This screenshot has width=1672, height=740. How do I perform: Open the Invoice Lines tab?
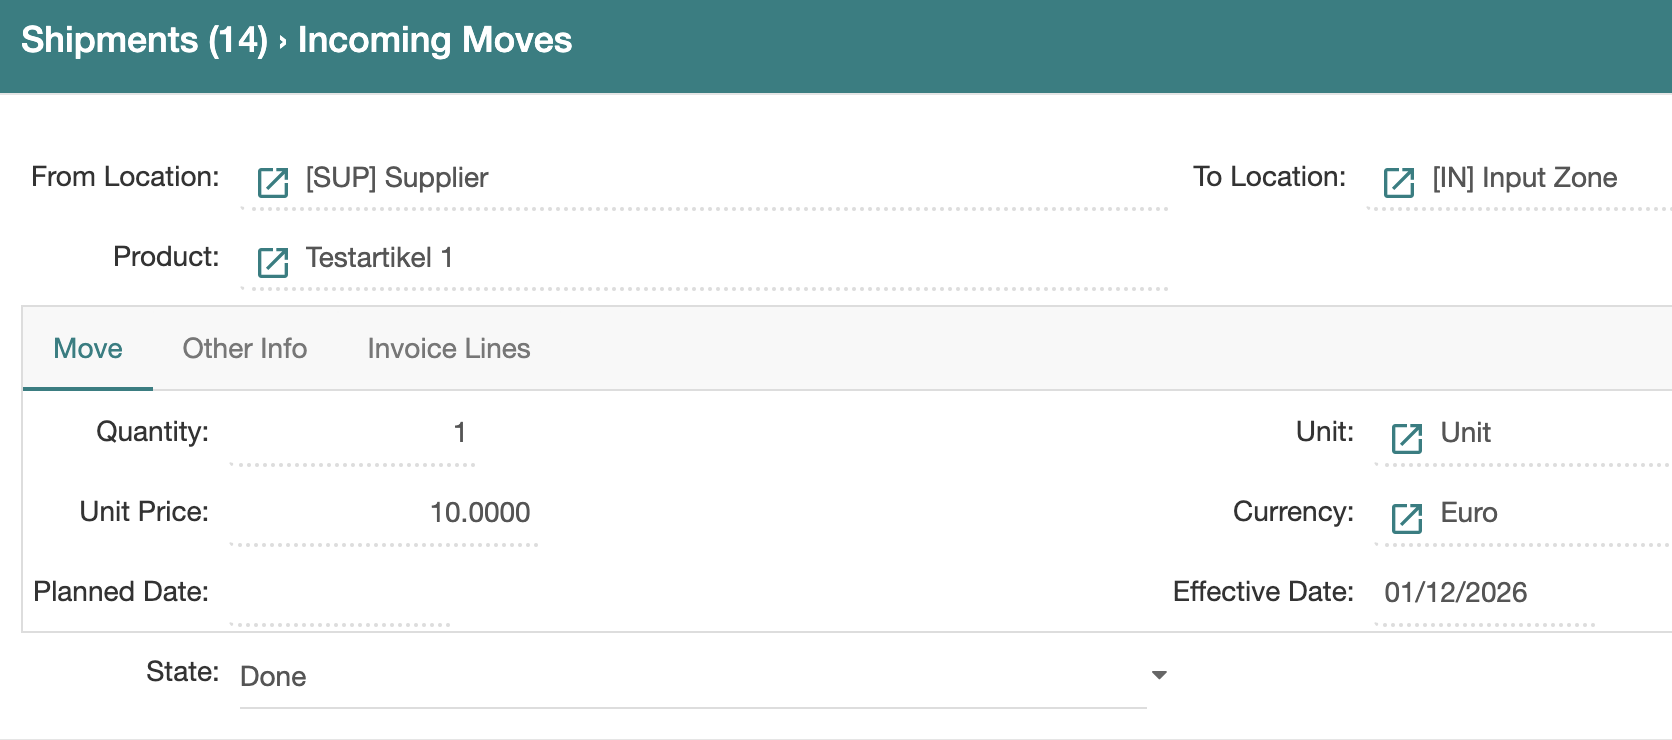448,349
